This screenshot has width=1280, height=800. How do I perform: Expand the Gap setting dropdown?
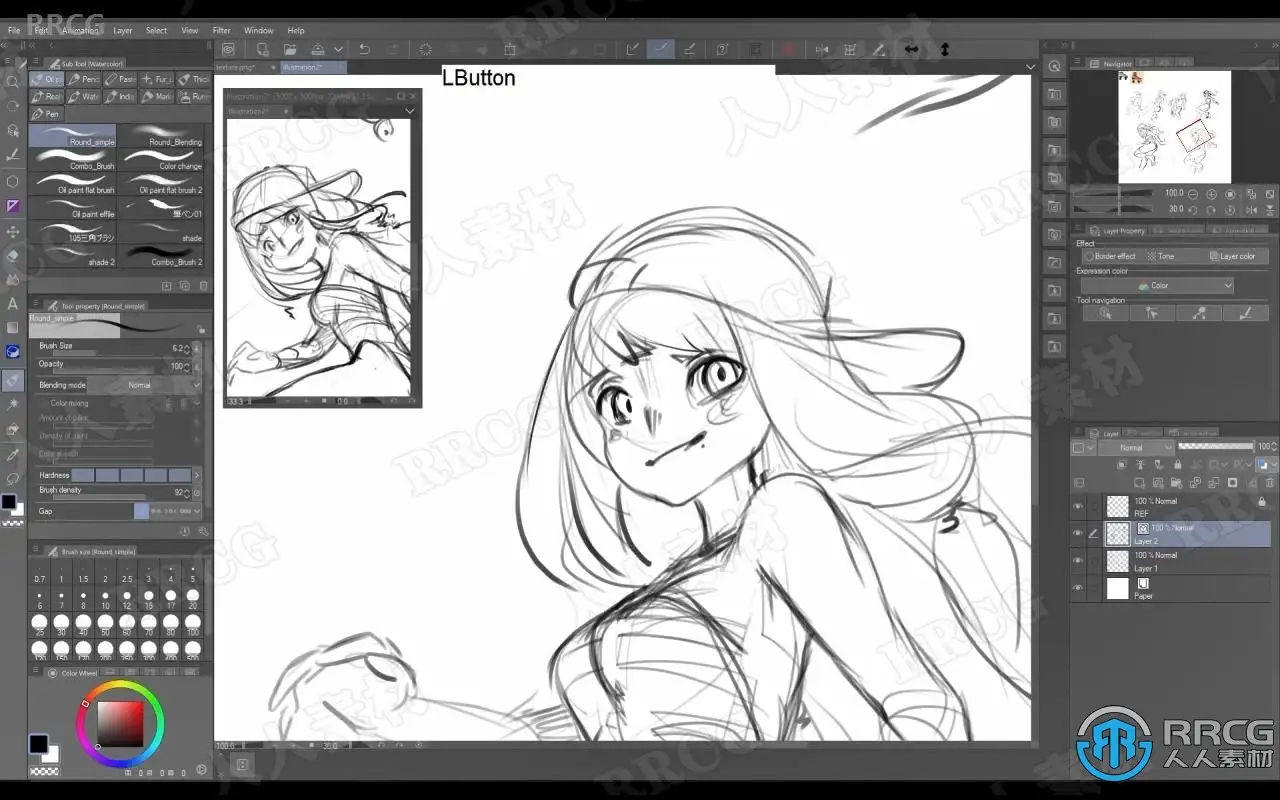click(196, 511)
